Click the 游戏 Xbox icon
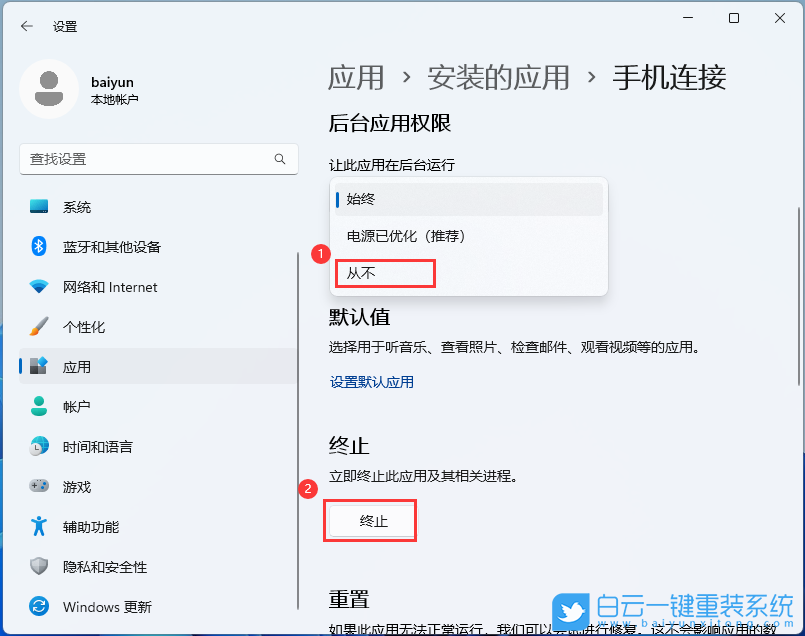 click(x=40, y=487)
